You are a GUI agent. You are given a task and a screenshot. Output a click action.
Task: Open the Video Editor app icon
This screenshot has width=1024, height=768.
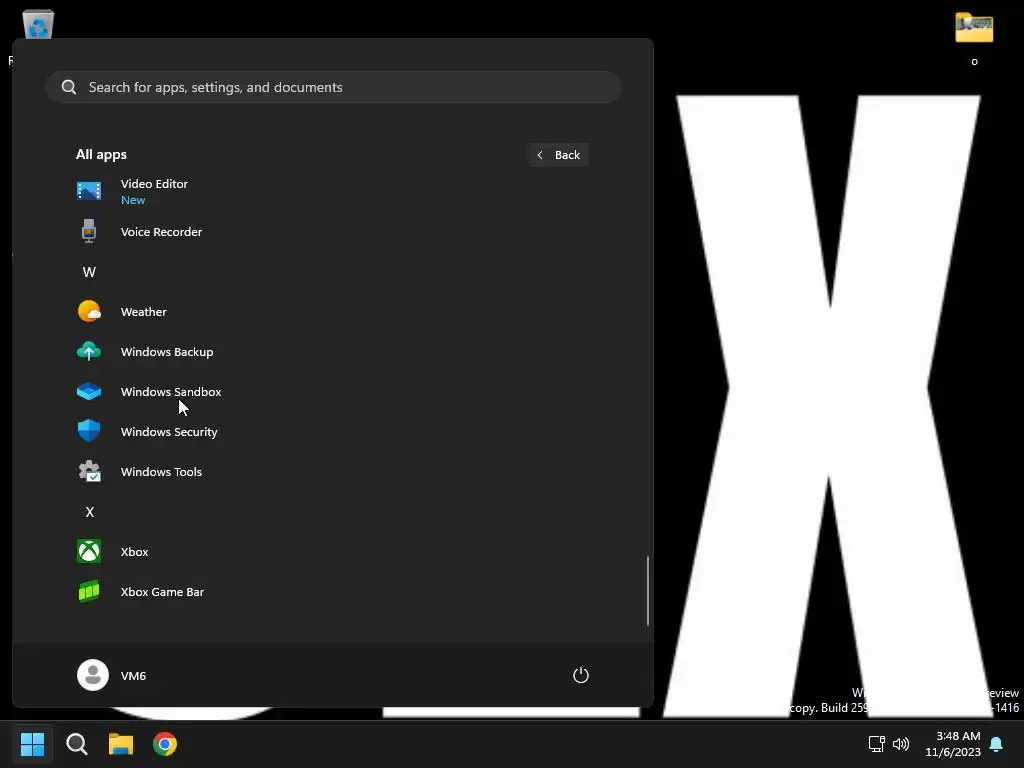pos(89,191)
